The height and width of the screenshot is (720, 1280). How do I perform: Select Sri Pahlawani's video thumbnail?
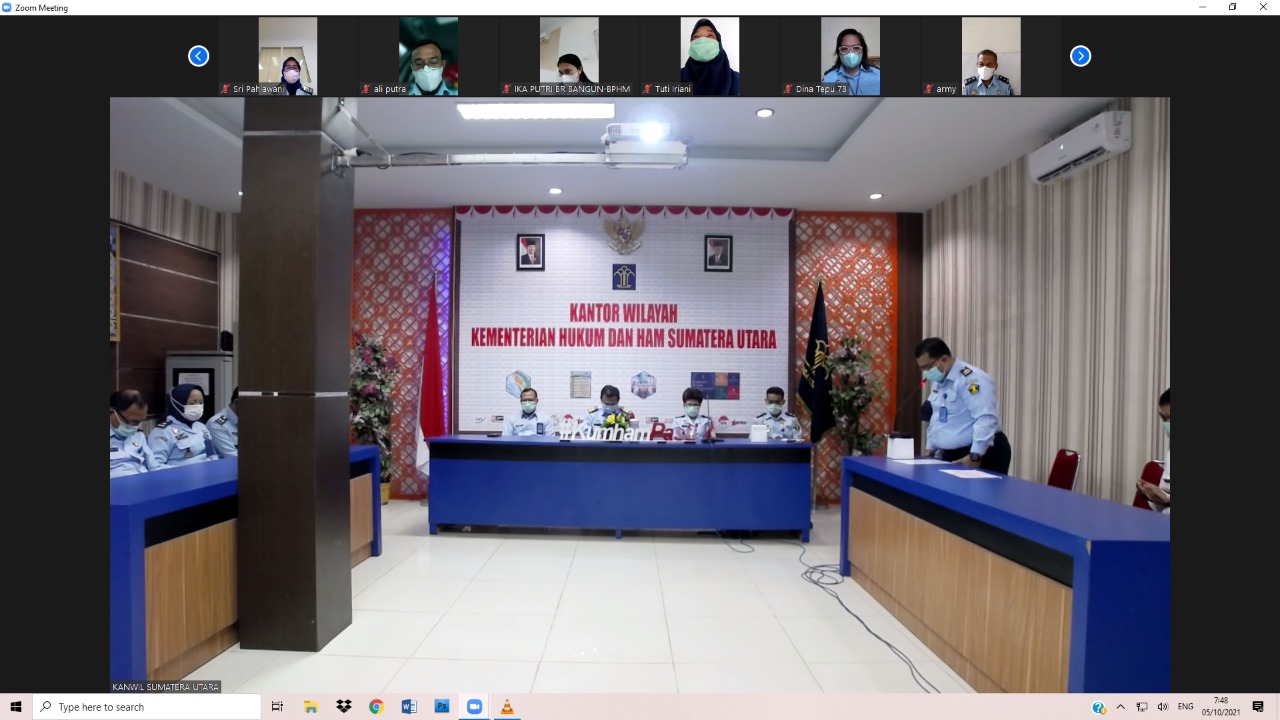click(288, 56)
